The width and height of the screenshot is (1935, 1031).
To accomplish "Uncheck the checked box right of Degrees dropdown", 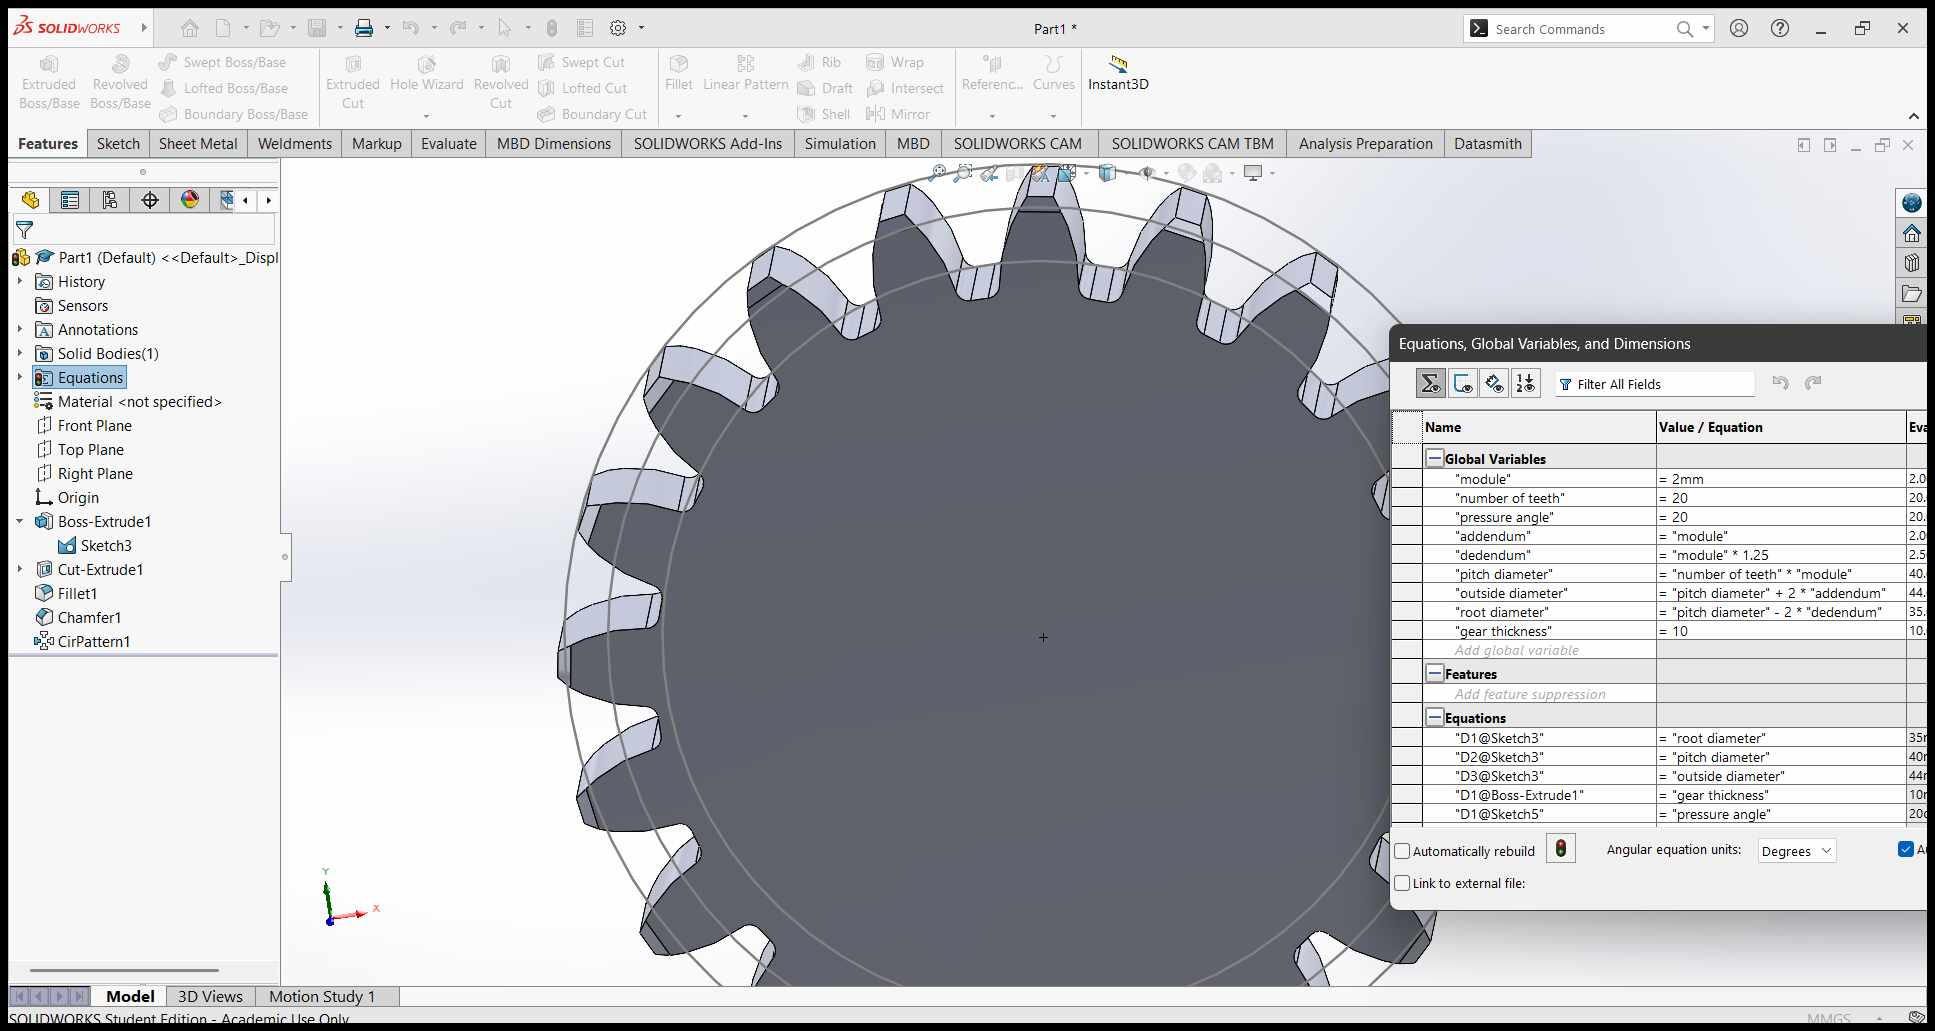I will [x=1905, y=849].
